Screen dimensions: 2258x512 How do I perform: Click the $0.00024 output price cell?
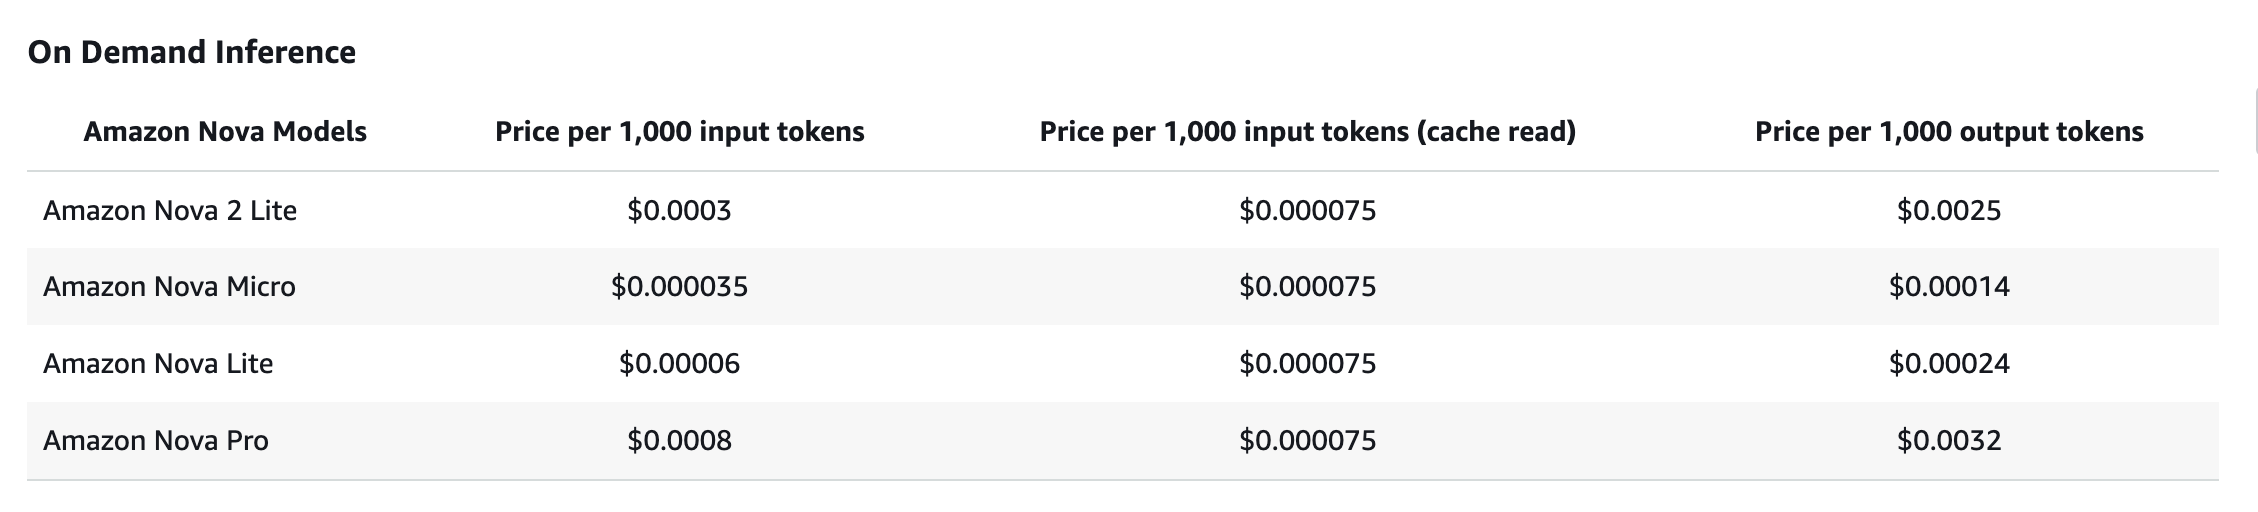pyautogui.click(x=1948, y=363)
